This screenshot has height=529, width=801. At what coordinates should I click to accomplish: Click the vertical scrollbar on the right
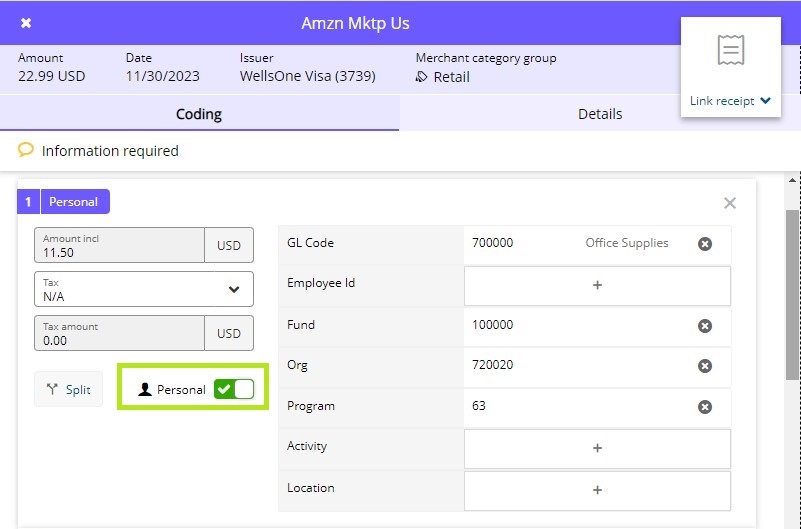[792, 295]
